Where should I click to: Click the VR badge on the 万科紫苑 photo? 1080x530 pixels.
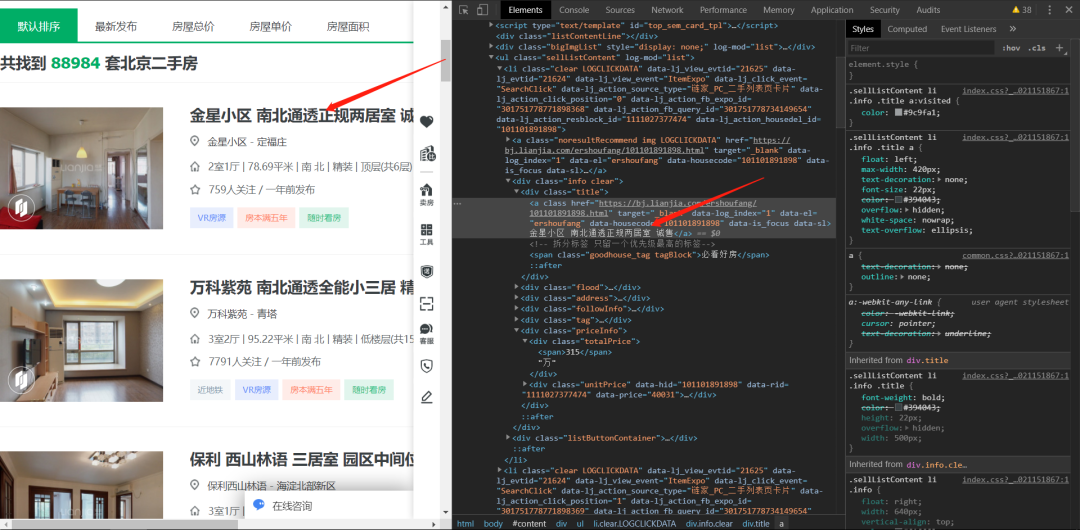(x=21, y=379)
